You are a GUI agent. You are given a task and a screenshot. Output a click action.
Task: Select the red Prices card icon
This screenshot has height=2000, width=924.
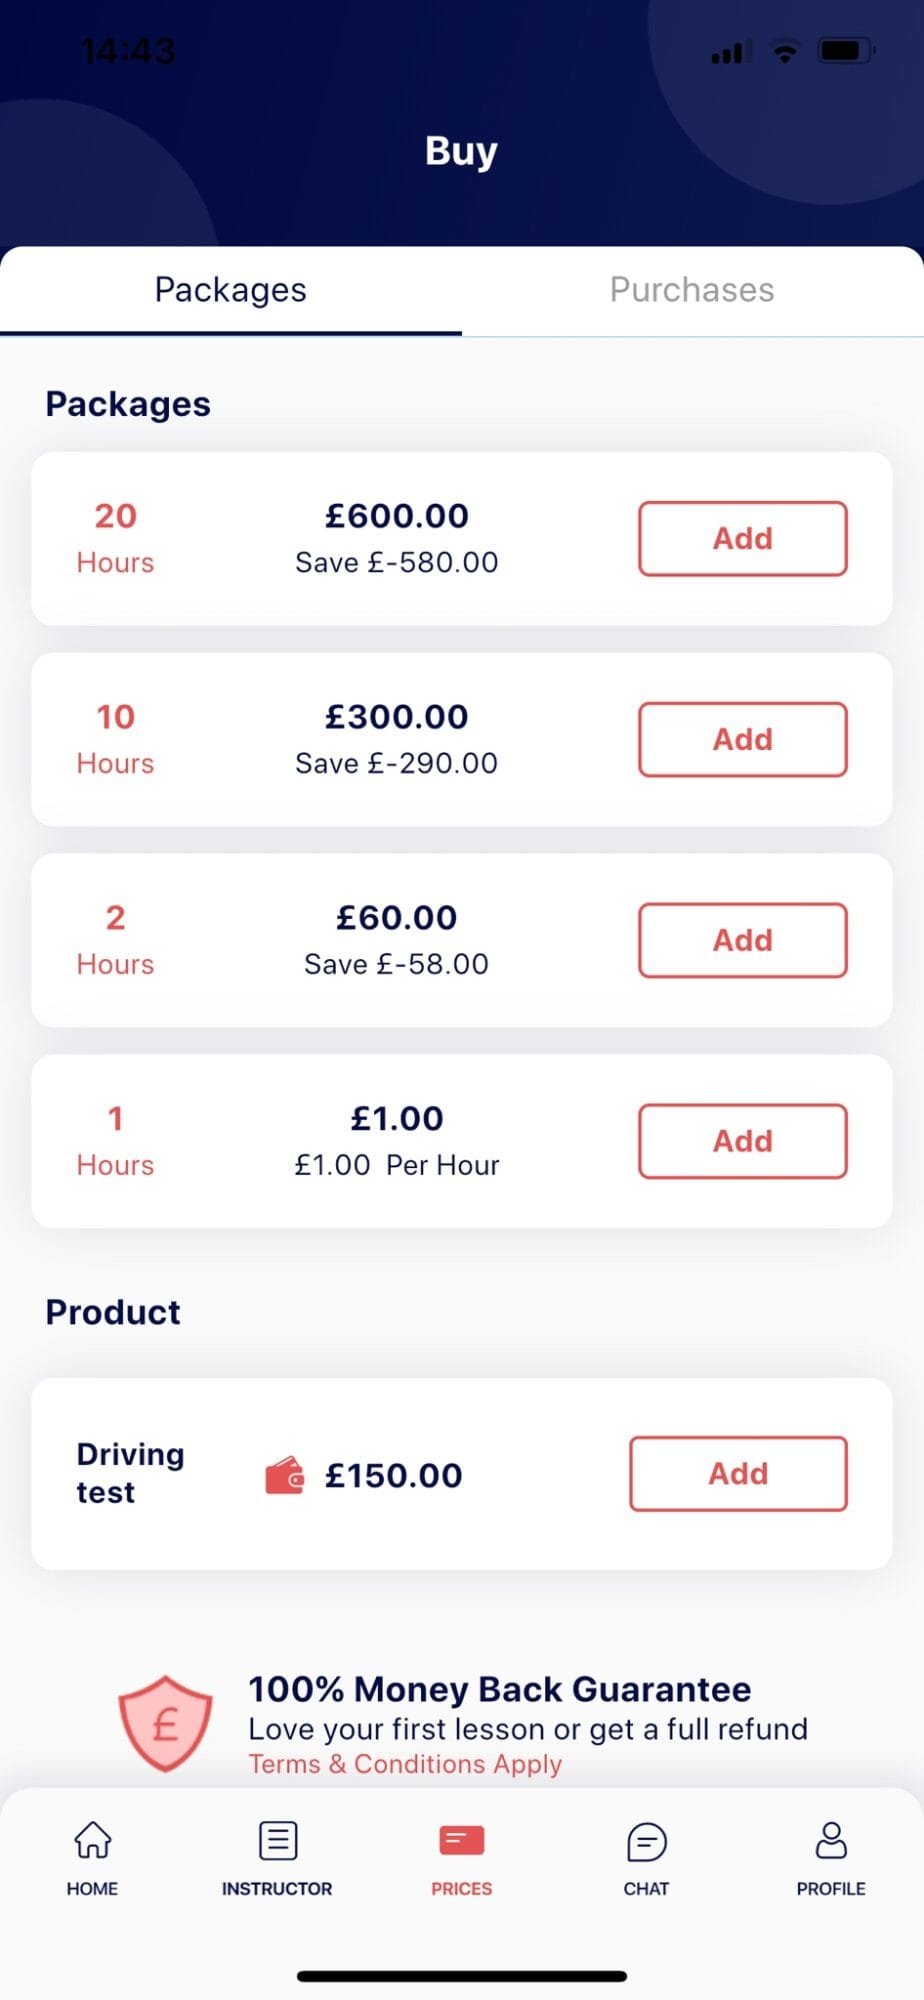pyautogui.click(x=461, y=1840)
